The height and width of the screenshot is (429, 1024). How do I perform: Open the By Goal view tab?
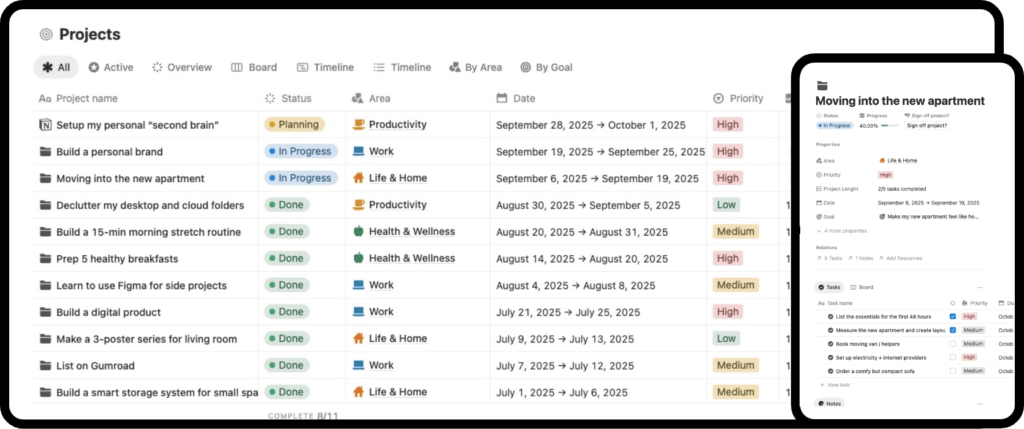point(546,67)
